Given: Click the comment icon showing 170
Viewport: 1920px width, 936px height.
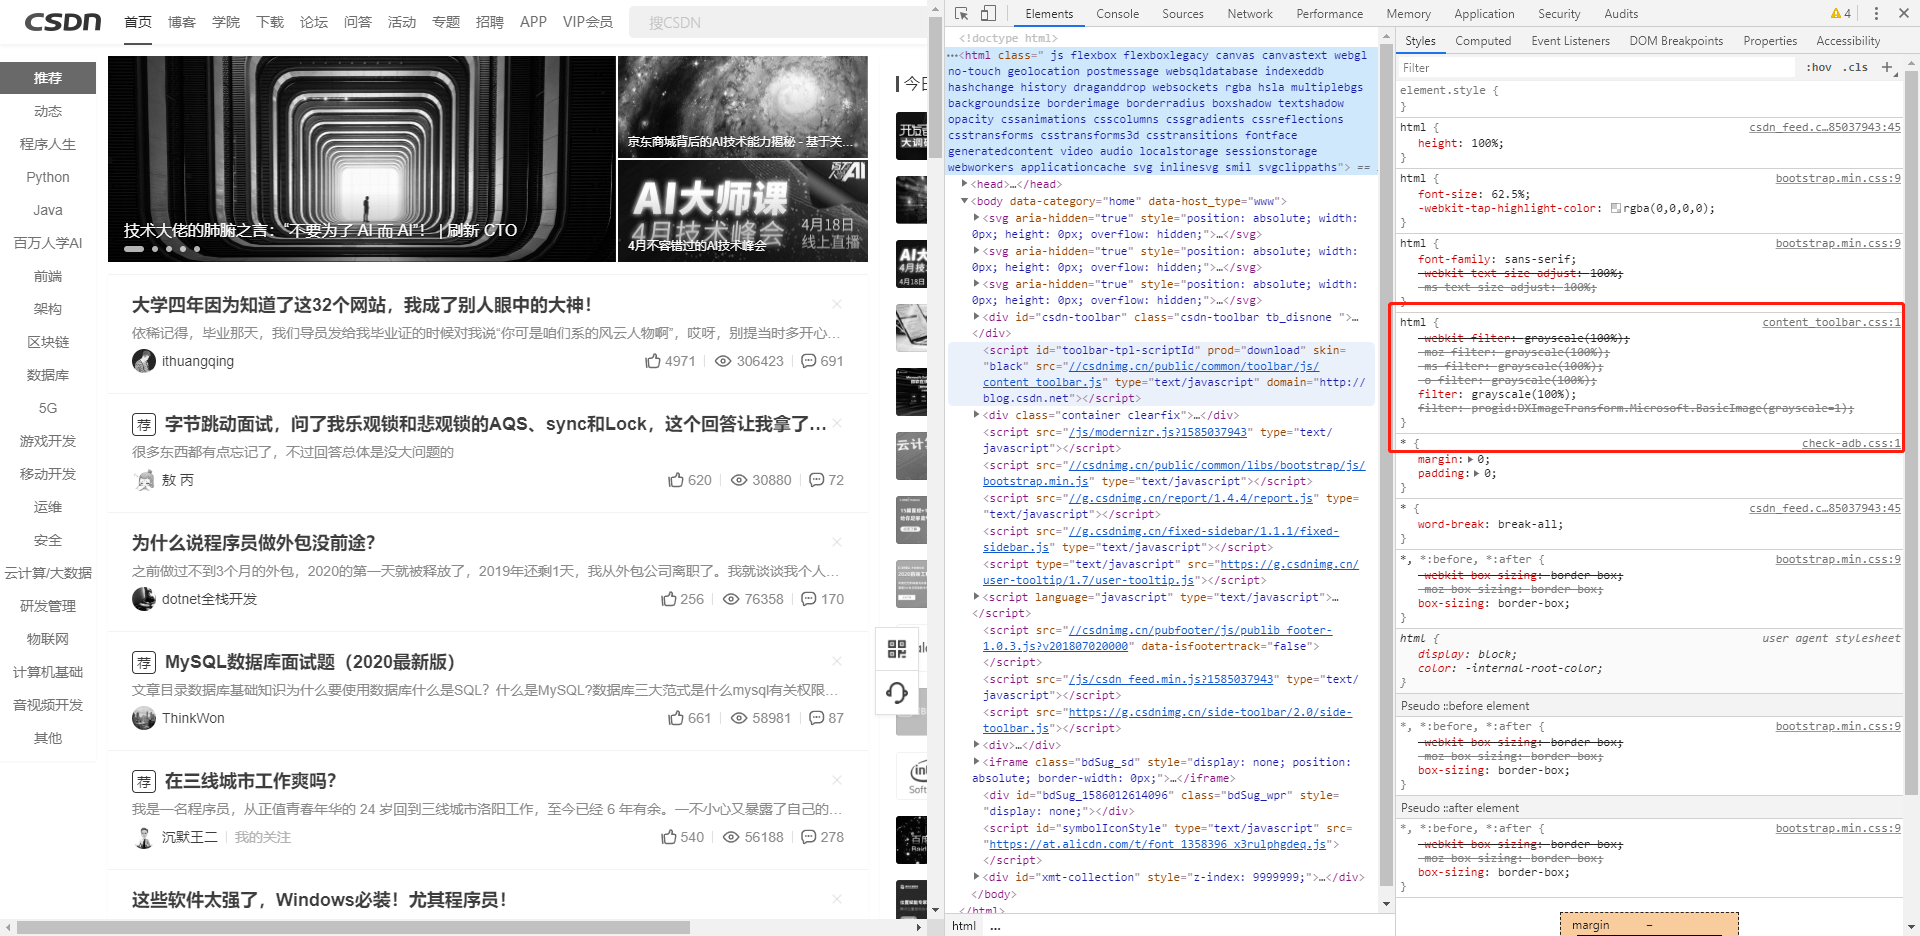Looking at the screenshot, I should (x=809, y=599).
